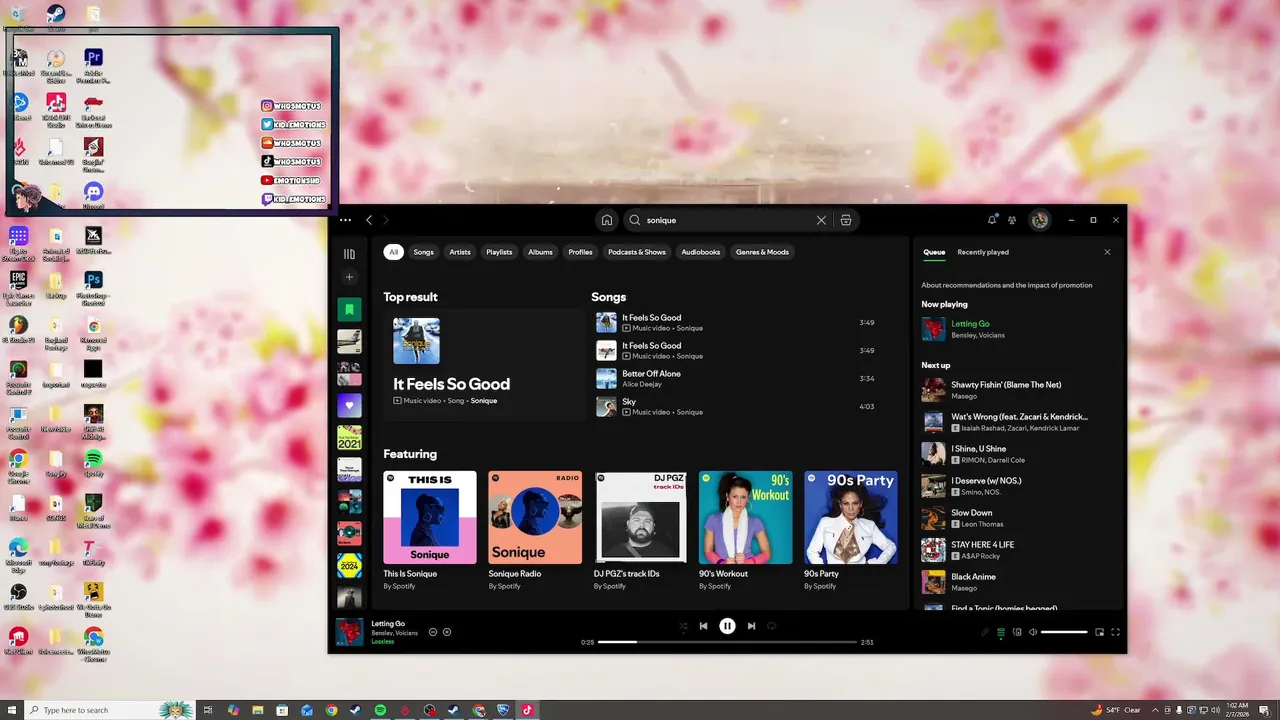Viewport: 1280px width, 720px height.
Task: Open Liked Songs purple heart in sidebar
Action: [349, 405]
